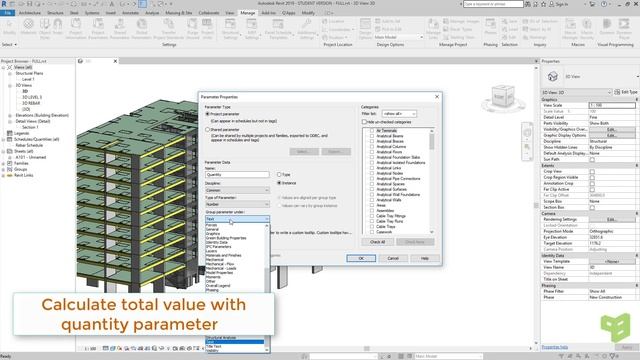Click the Sign In user icon
Viewport: 640px width, 360px height.
tap(551, 4)
